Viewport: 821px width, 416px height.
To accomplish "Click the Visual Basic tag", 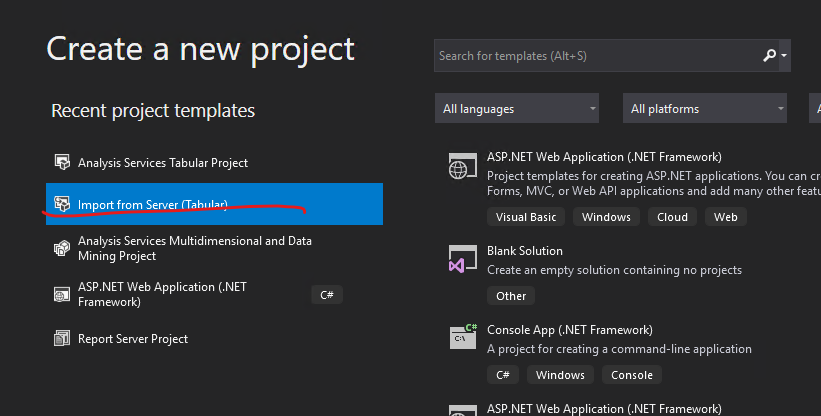I will coord(526,217).
